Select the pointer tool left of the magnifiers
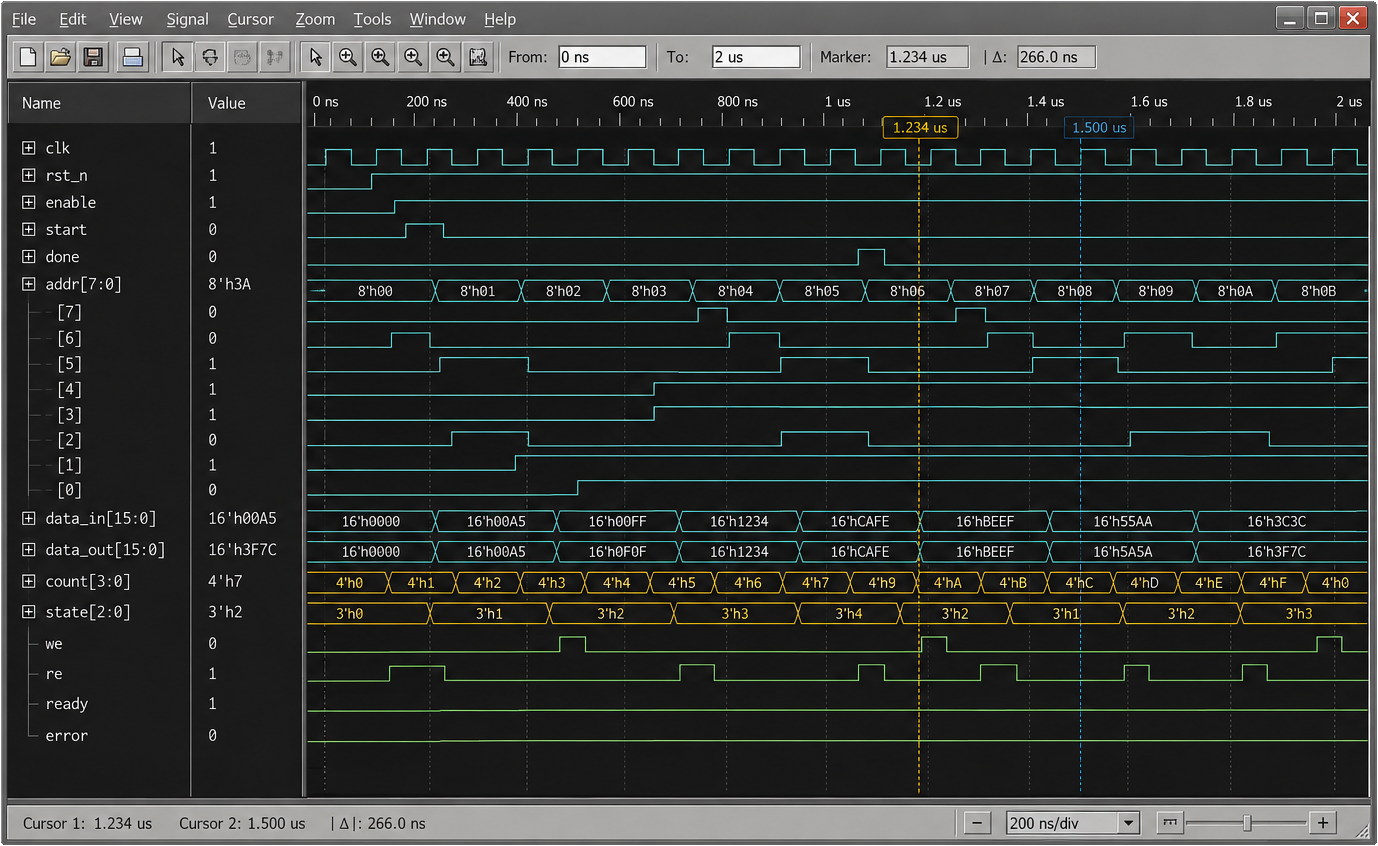The height and width of the screenshot is (846, 1378). click(x=315, y=57)
